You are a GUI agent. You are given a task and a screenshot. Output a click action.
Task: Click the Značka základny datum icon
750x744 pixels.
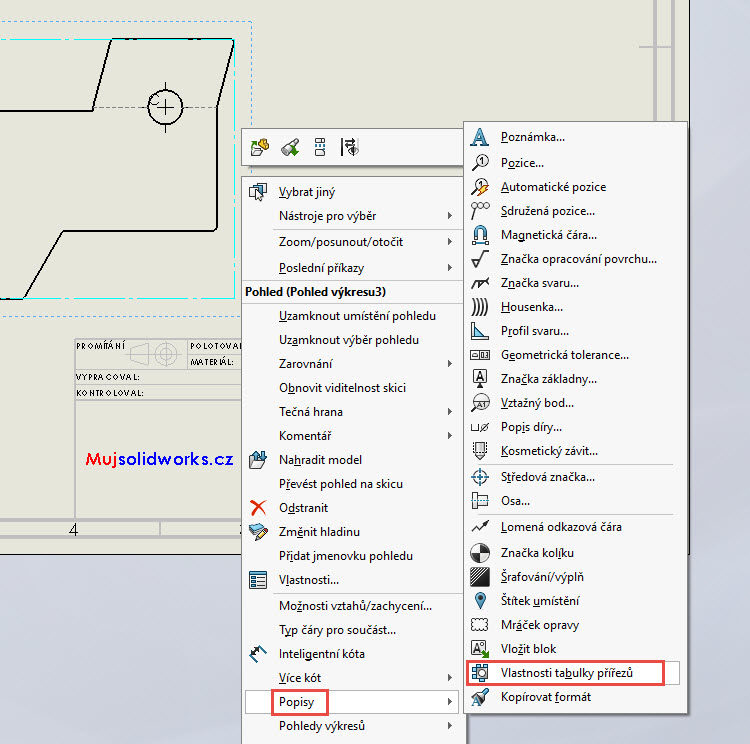(x=480, y=379)
